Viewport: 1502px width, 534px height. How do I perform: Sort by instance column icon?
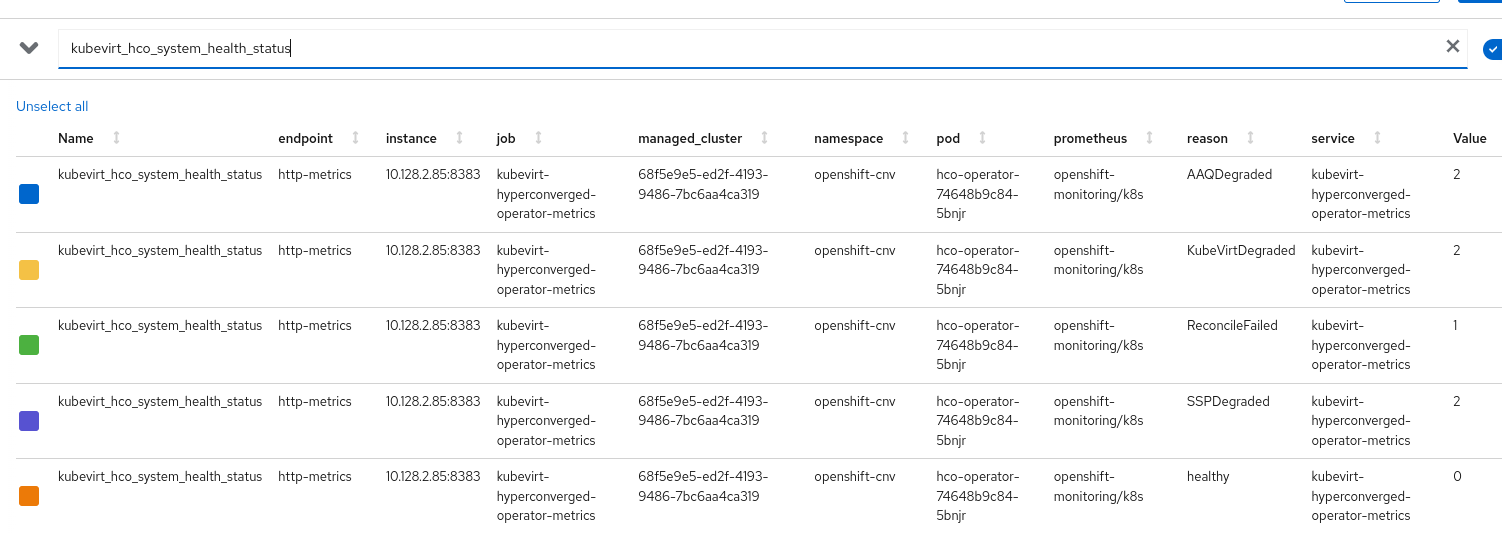point(459,138)
